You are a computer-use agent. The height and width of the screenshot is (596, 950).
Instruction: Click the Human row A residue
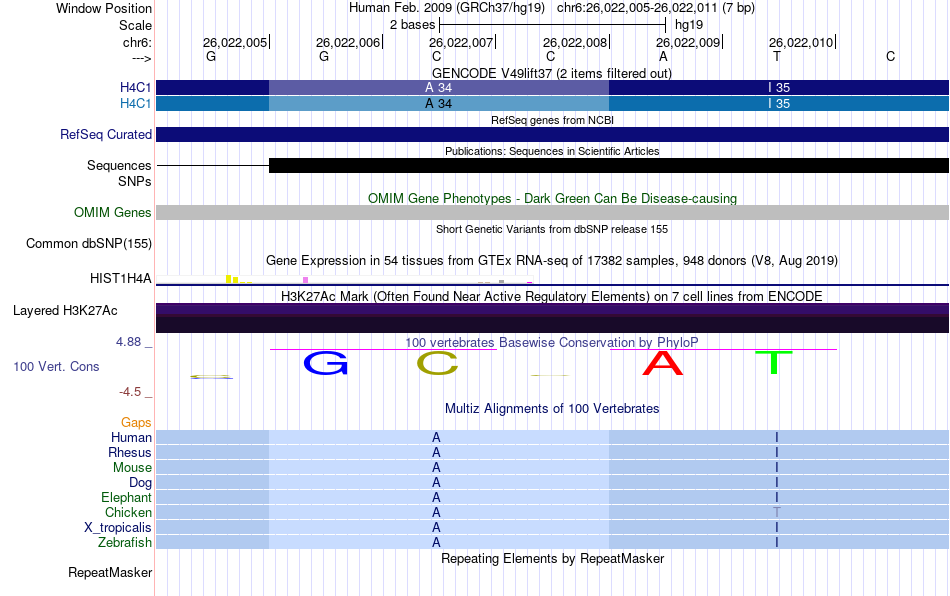[x=436, y=437]
